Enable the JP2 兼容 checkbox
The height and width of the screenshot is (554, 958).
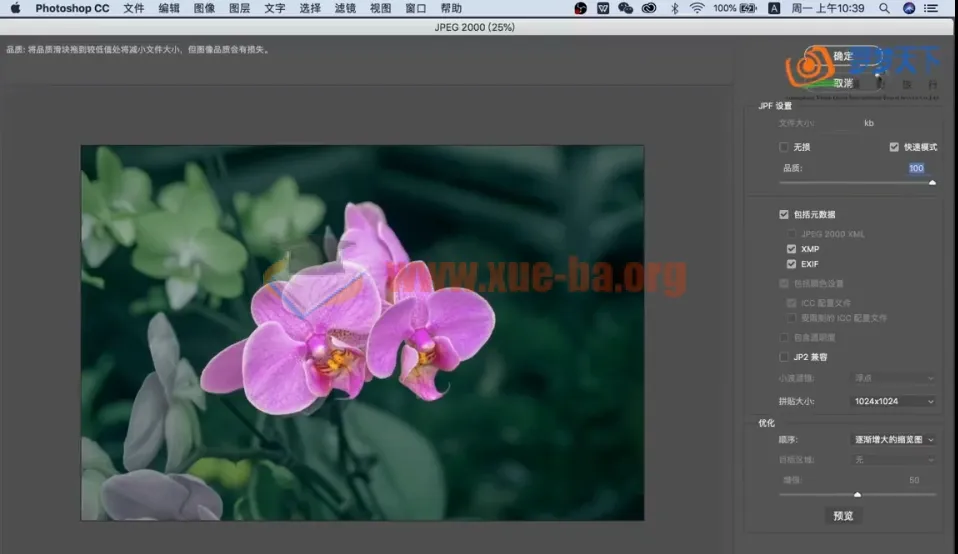pyautogui.click(x=784, y=357)
